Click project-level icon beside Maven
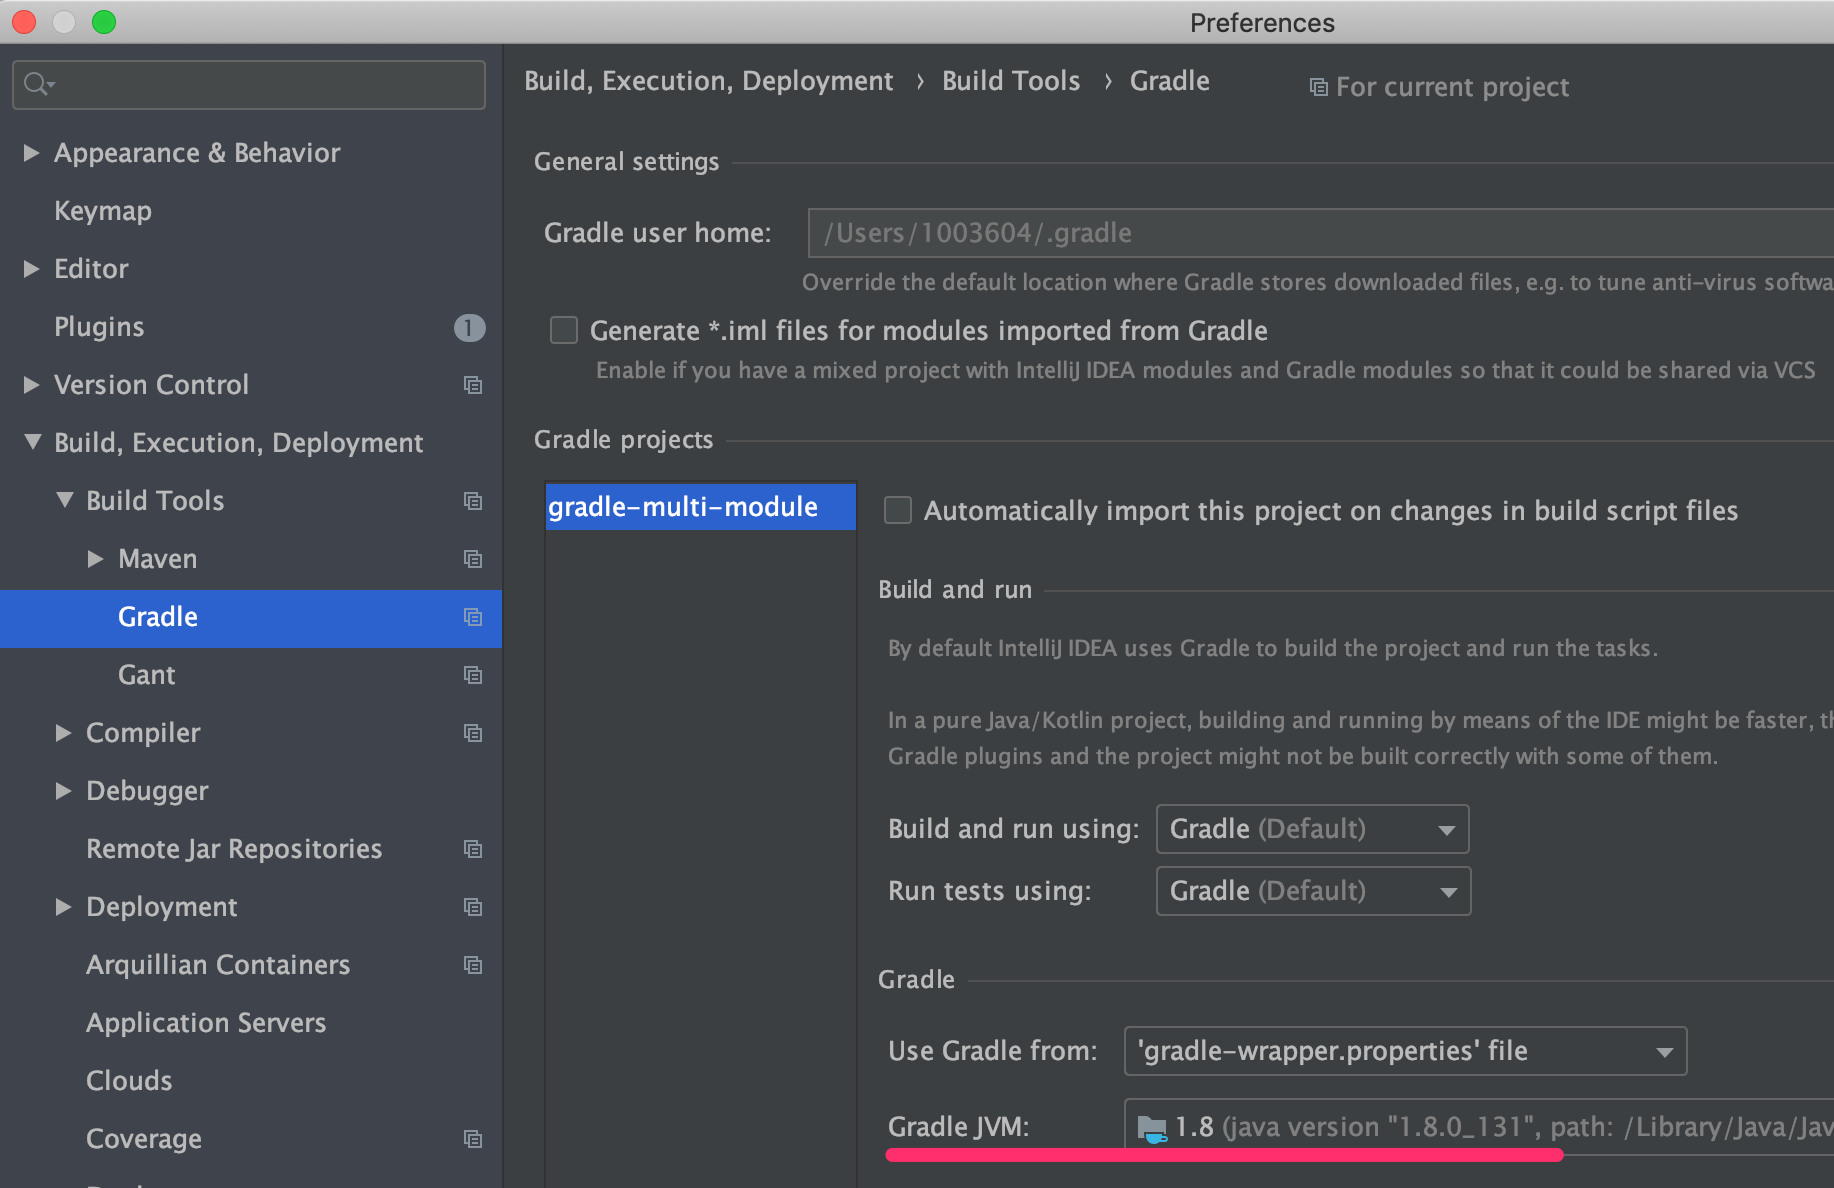 (473, 559)
